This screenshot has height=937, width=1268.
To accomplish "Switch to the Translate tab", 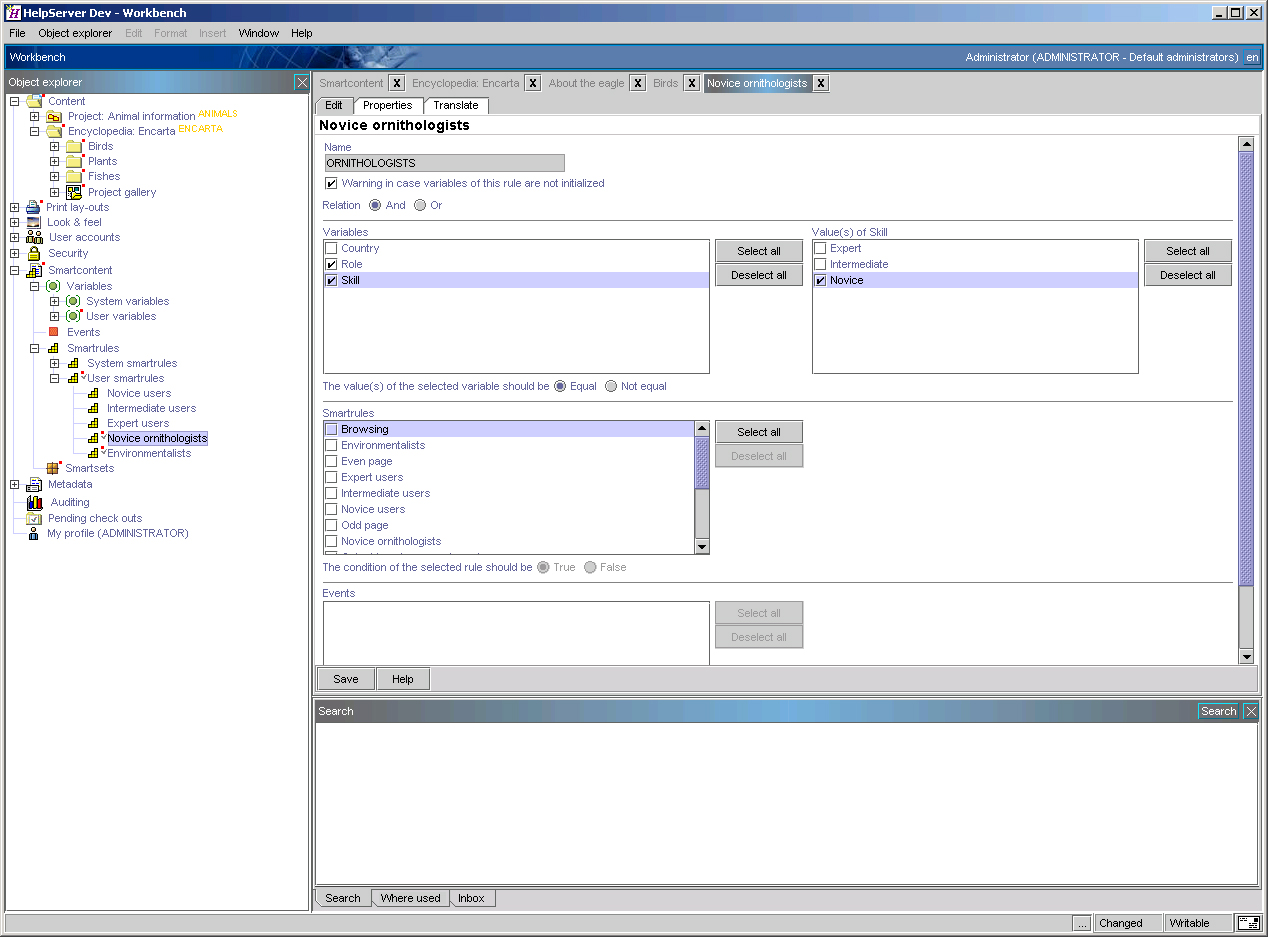I will (456, 105).
